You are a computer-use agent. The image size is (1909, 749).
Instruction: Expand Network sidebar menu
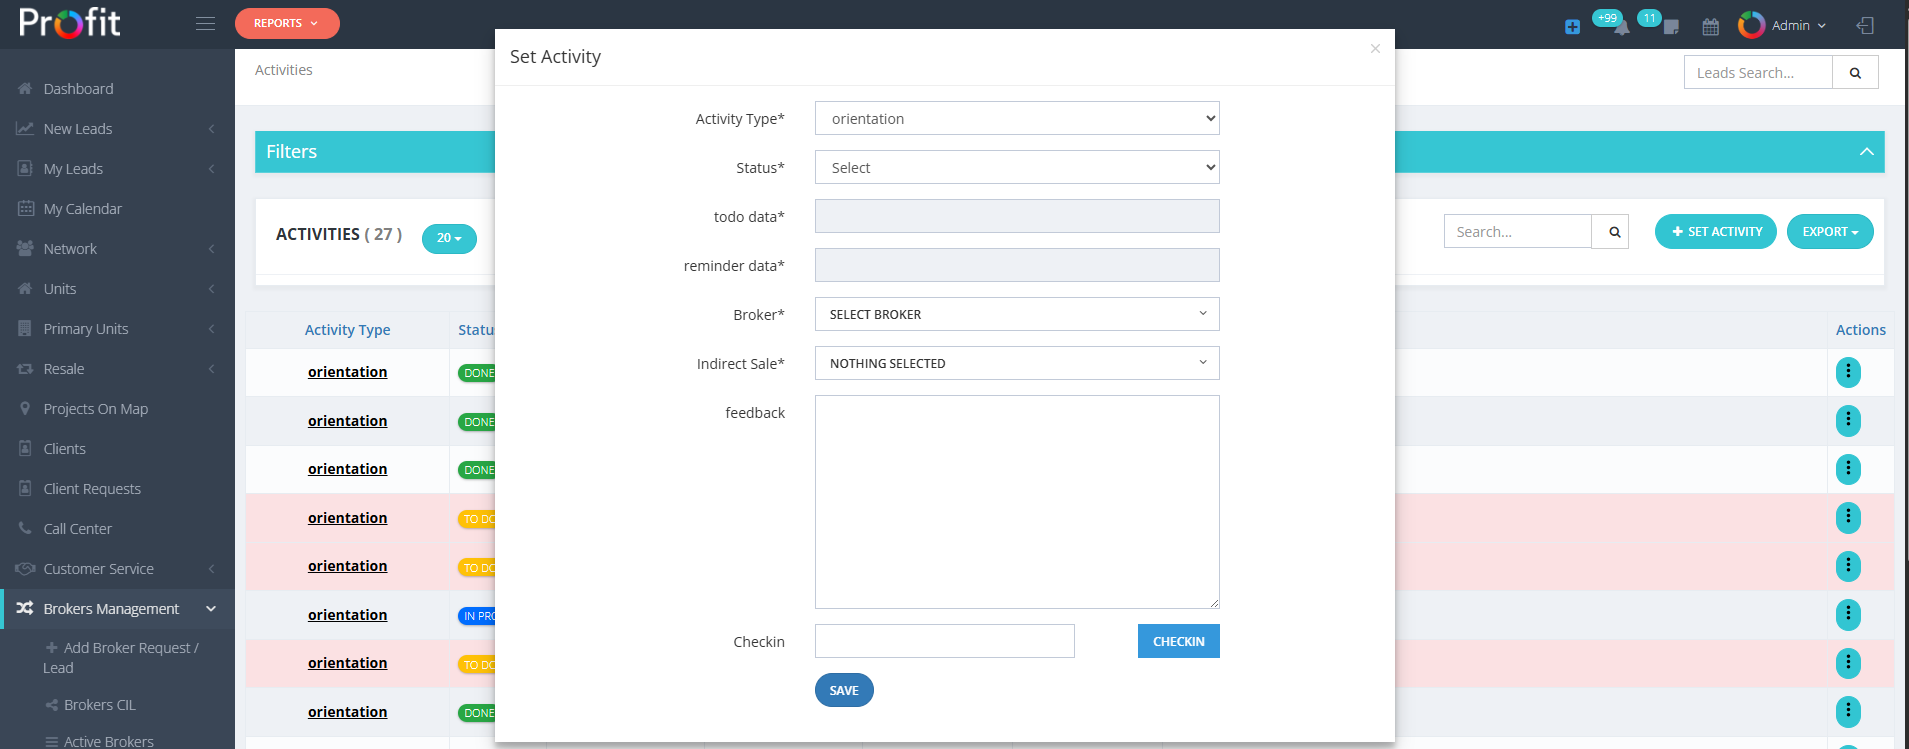117,249
